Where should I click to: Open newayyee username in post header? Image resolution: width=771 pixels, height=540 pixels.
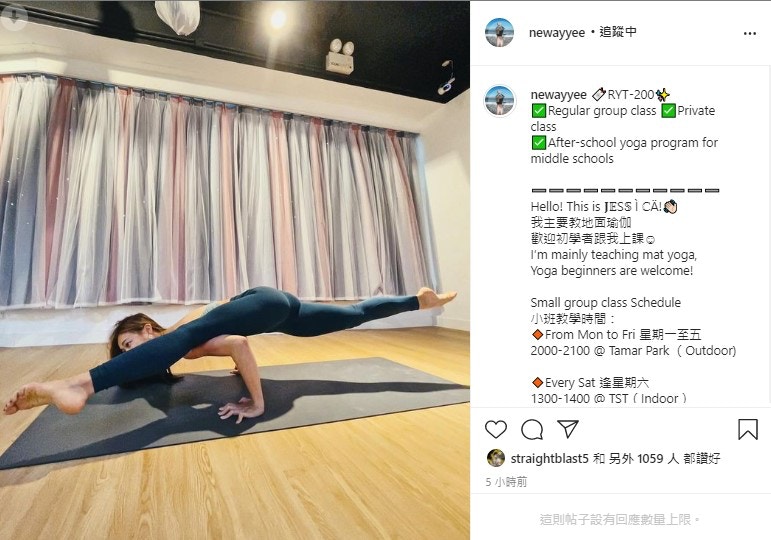pos(557,32)
